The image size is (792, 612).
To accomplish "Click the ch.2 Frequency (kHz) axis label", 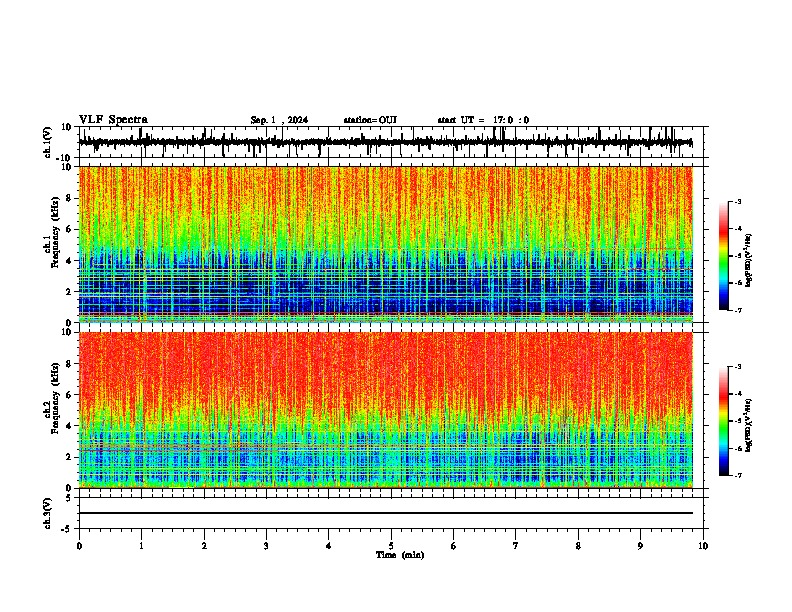I will tap(55, 398).
